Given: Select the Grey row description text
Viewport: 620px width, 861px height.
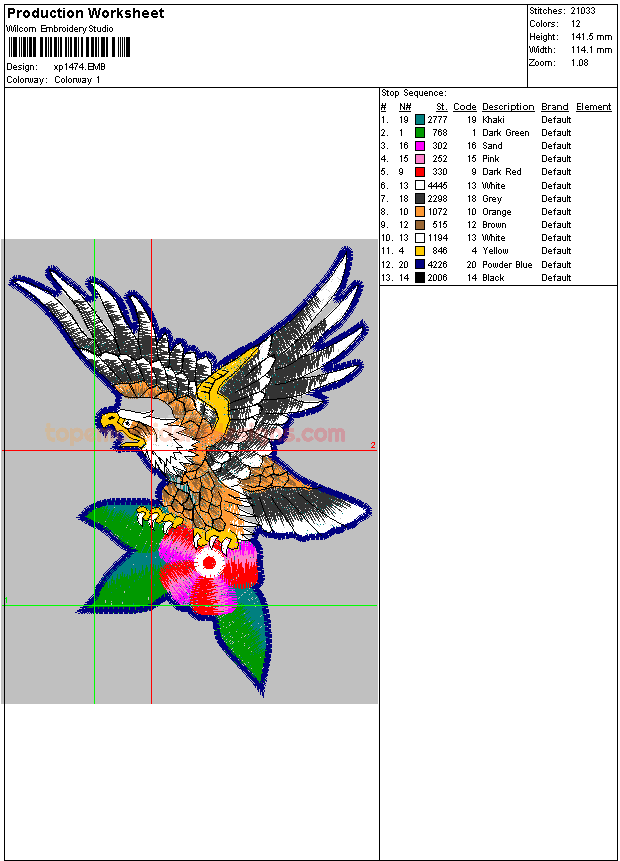Looking at the screenshot, I should [492, 199].
